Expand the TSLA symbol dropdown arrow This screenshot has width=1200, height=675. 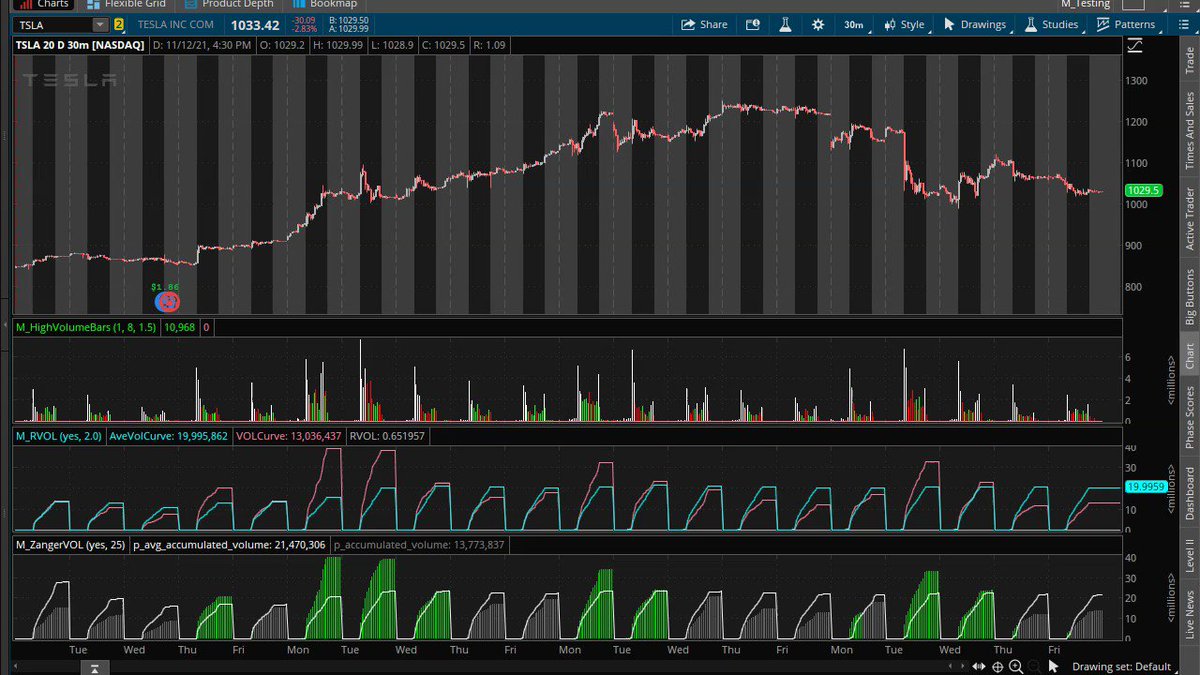click(100, 24)
